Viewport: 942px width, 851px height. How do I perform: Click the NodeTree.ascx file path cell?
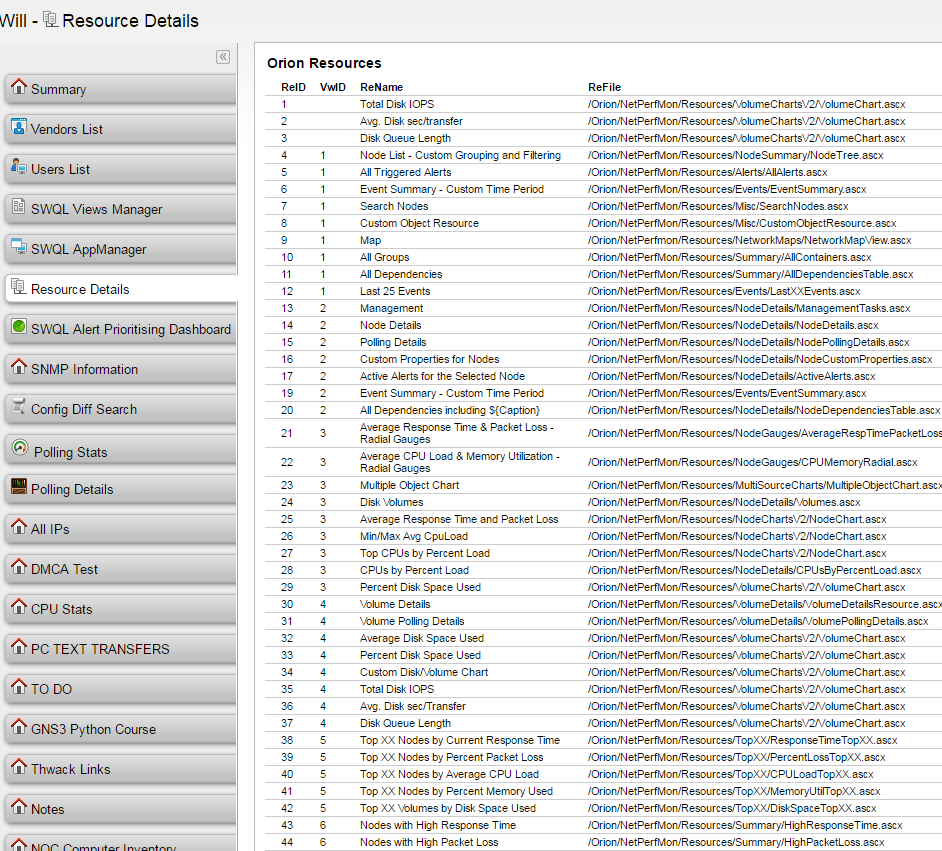735,155
